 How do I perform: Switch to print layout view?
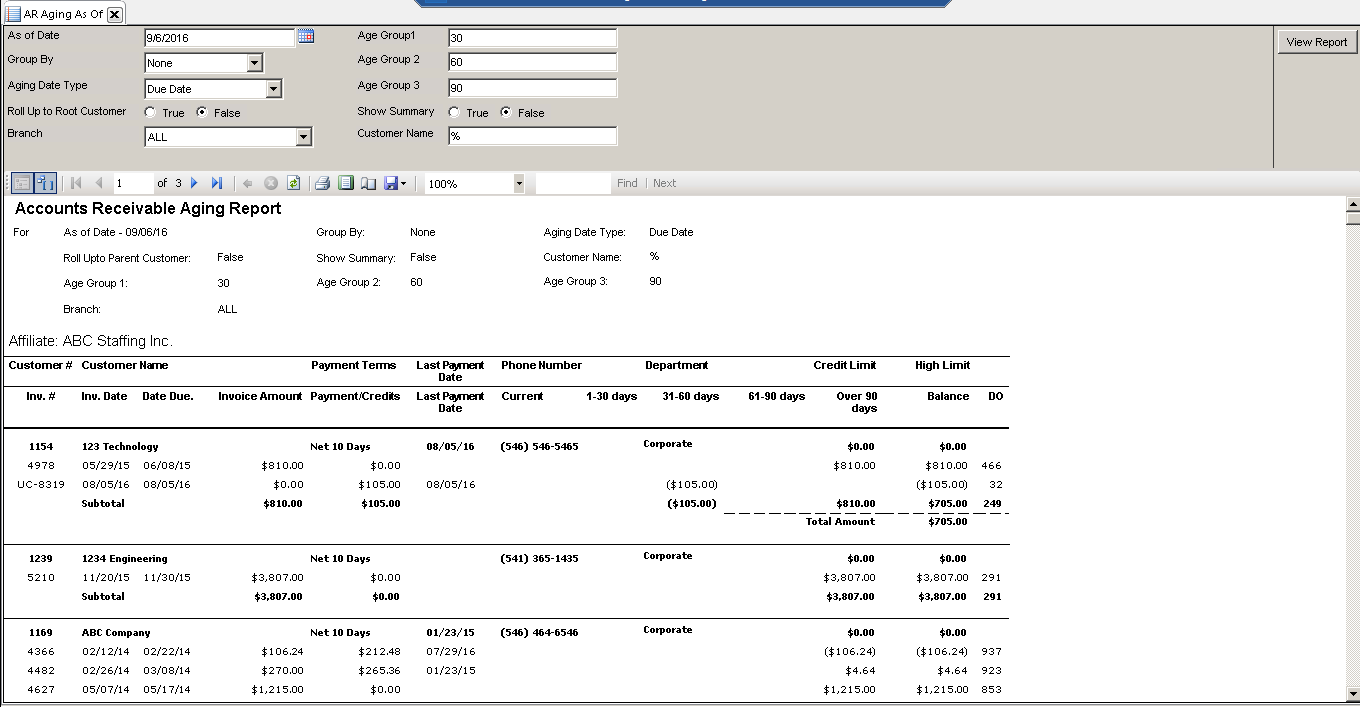(346, 183)
